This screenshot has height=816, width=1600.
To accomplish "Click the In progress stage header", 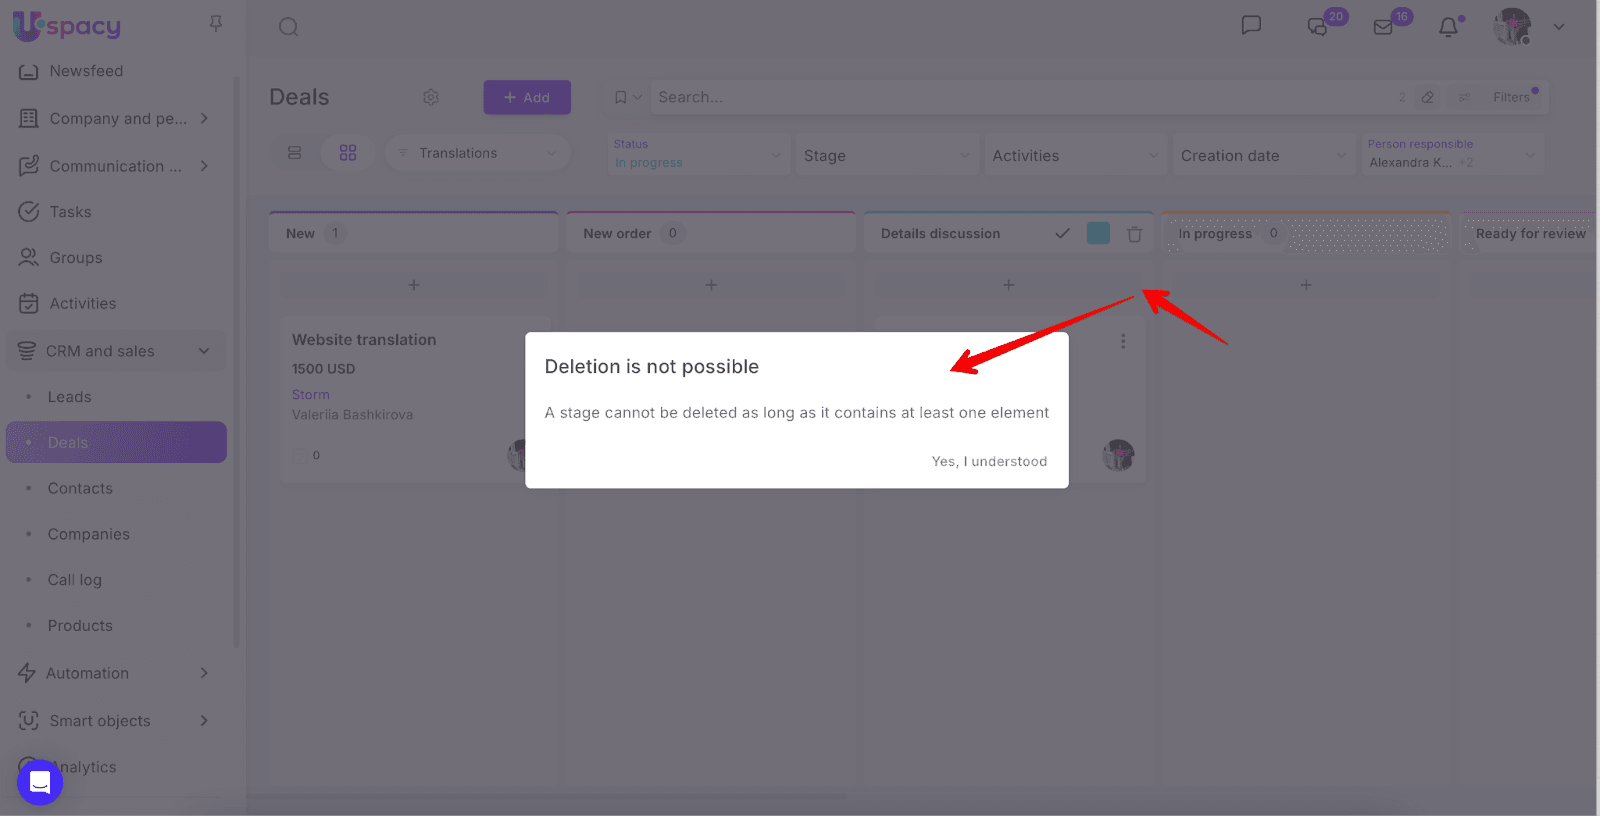I will (1306, 233).
